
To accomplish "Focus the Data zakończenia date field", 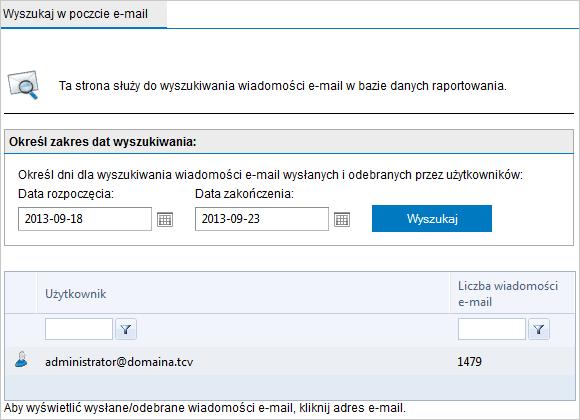I will tap(262, 219).
